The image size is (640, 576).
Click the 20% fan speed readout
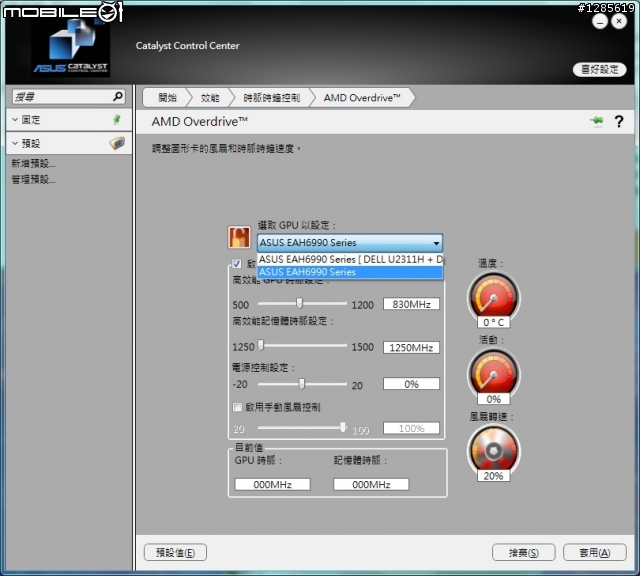coord(493,476)
